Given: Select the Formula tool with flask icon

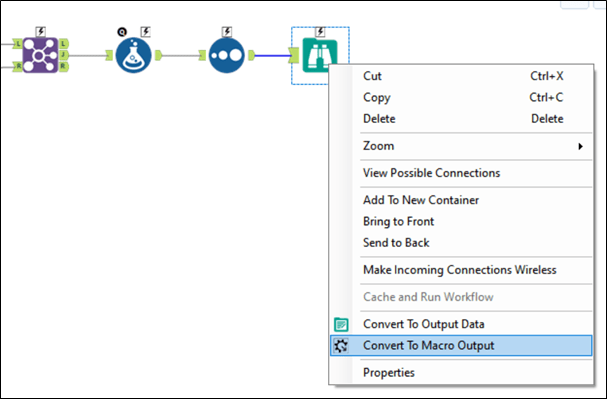Looking at the screenshot, I should point(134,55).
